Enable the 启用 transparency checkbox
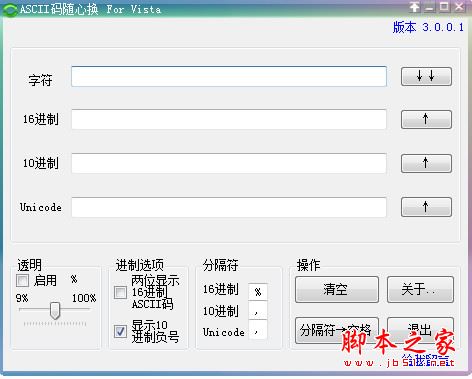 (x=22, y=280)
